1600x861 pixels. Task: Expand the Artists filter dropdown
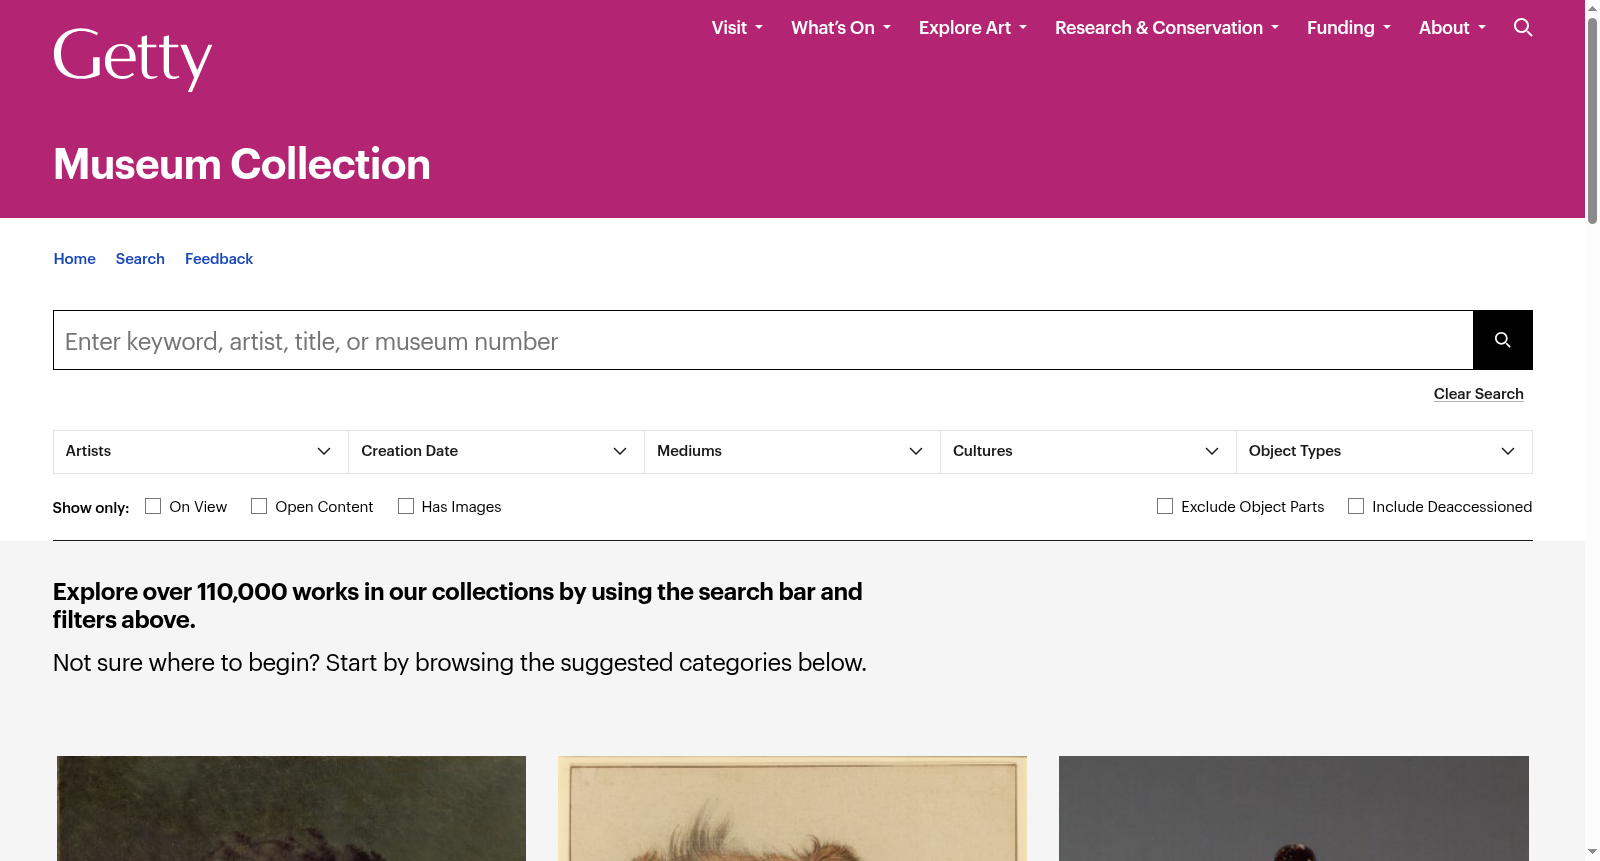201,452
